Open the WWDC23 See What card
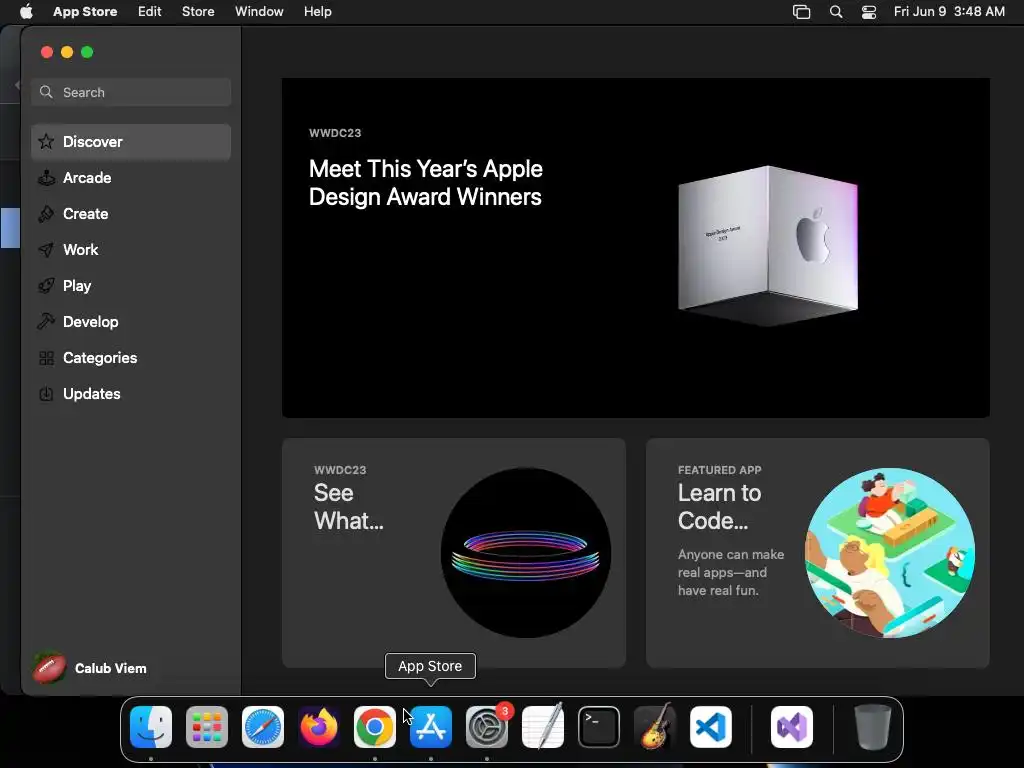Screen dimensions: 1024x768 (x=454, y=552)
